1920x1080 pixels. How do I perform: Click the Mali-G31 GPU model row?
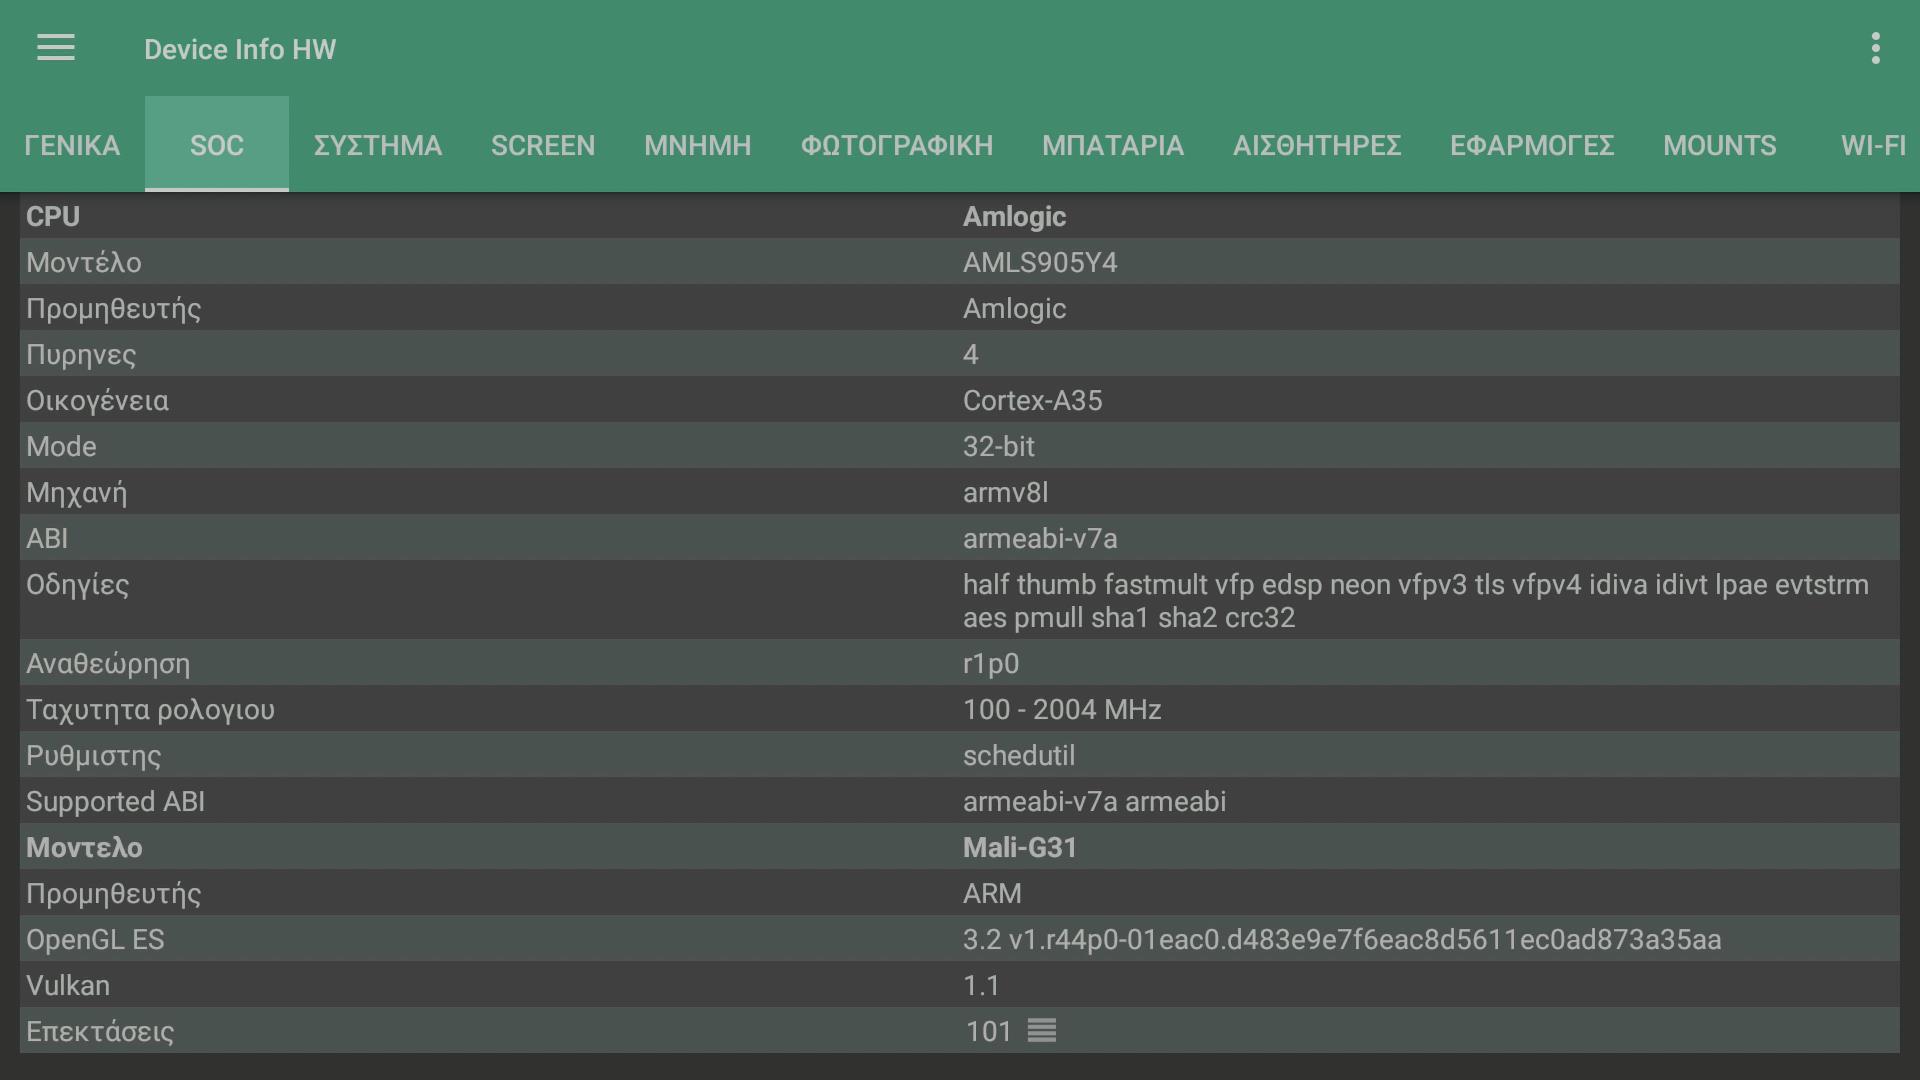[960, 847]
